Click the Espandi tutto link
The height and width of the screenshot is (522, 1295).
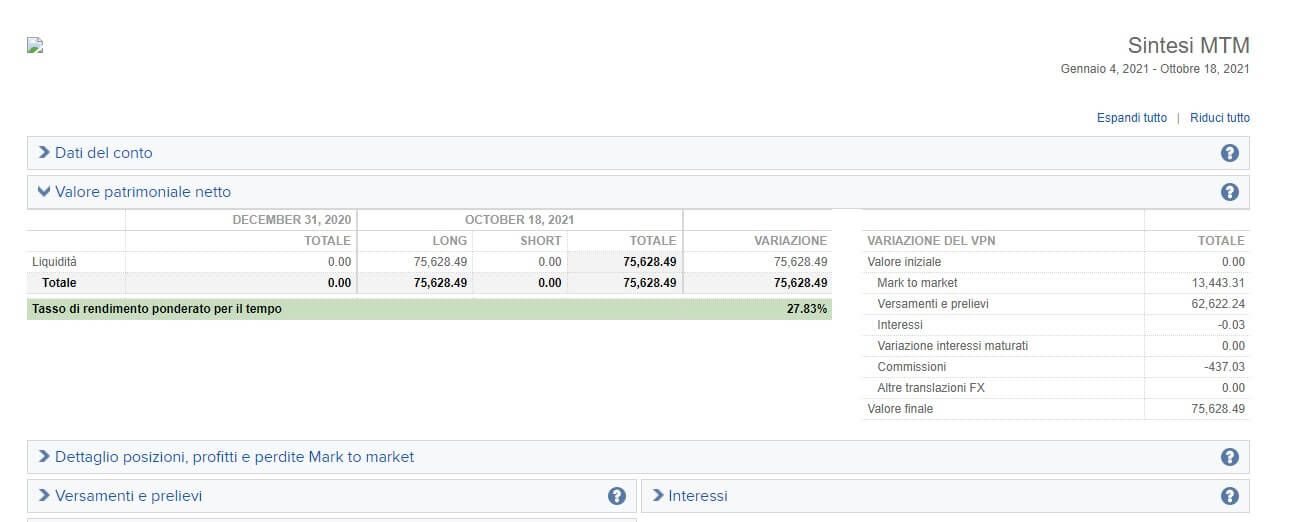[x=1131, y=118]
